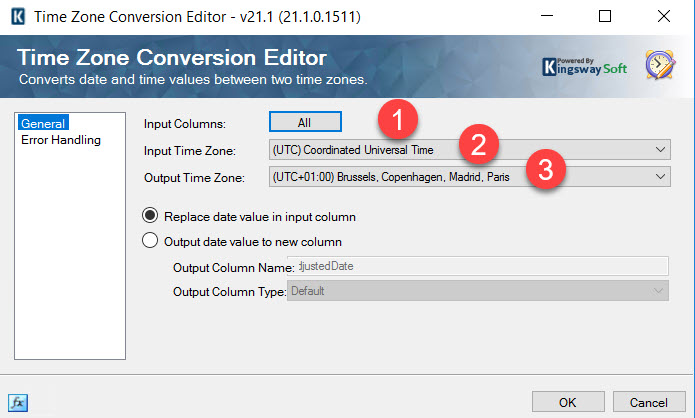This screenshot has height=418, width=695.
Task: Open the Input Time Zone dropdown
Action: tap(469, 150)
